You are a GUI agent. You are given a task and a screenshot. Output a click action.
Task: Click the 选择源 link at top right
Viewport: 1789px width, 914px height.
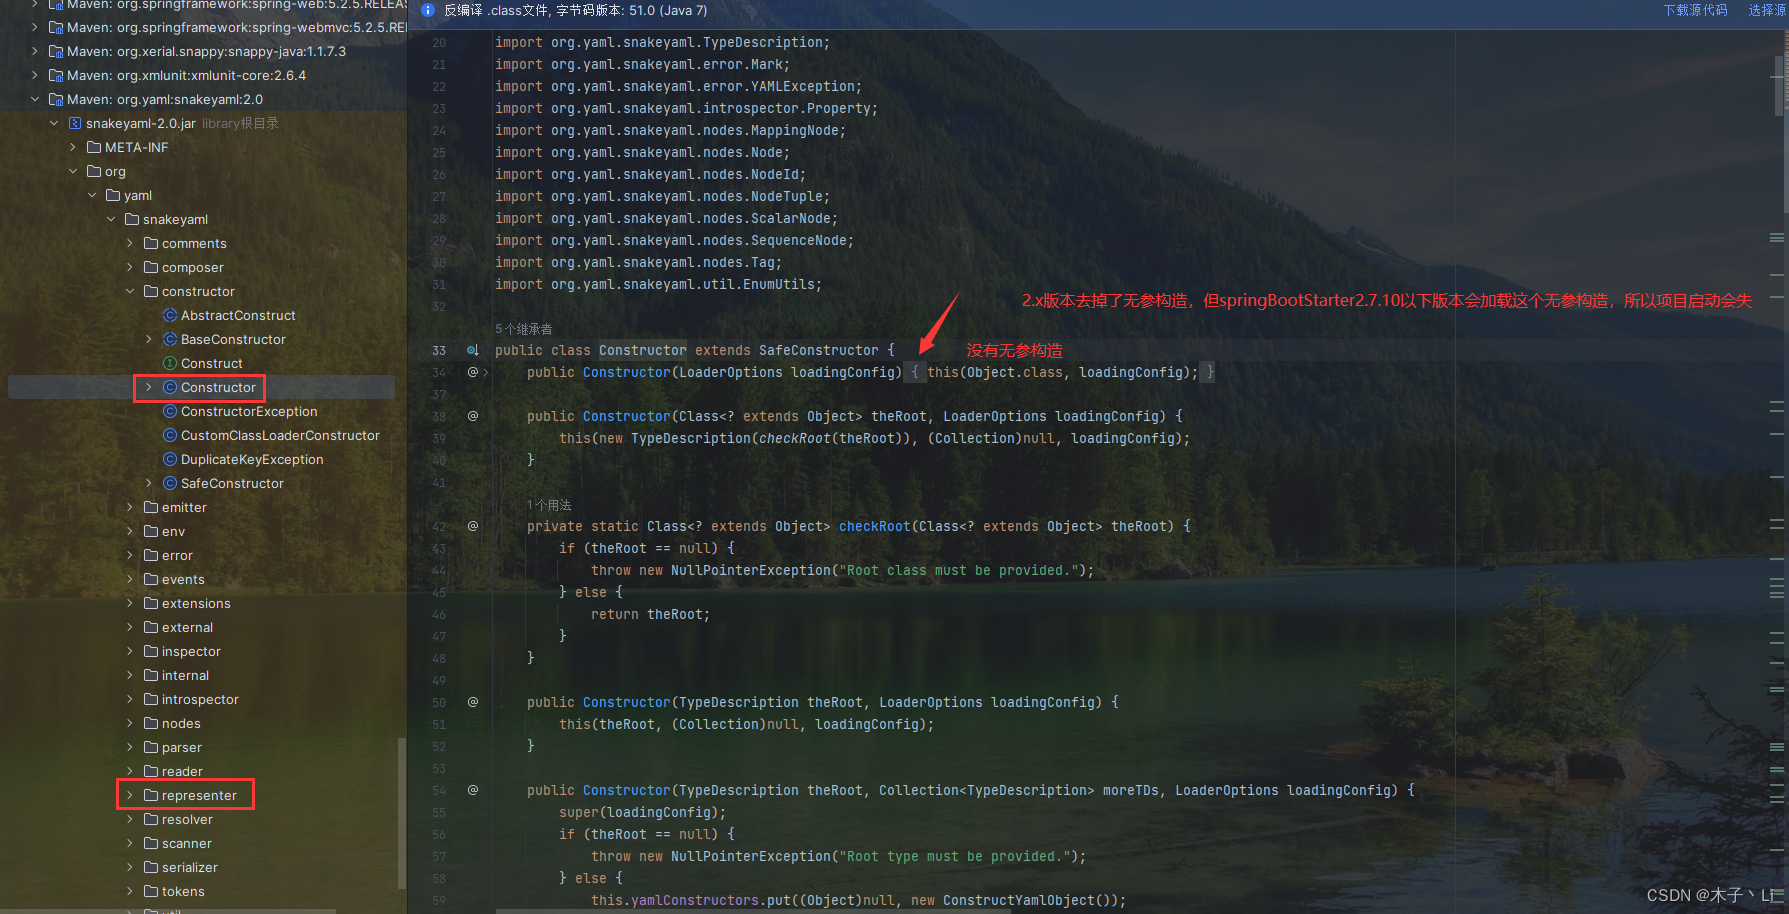[x=1766, y=10]
